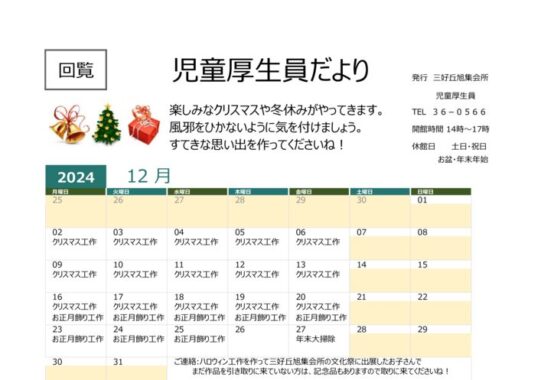Click the phone number TEL 36-0566
This screenshot has height=380, width=554.
pos(449,112)
